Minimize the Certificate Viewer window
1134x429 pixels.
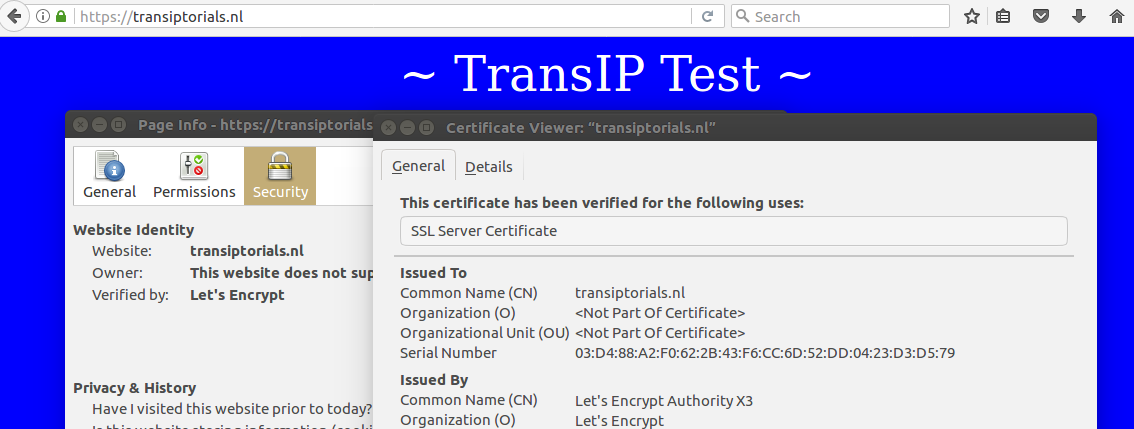(408, 128)
